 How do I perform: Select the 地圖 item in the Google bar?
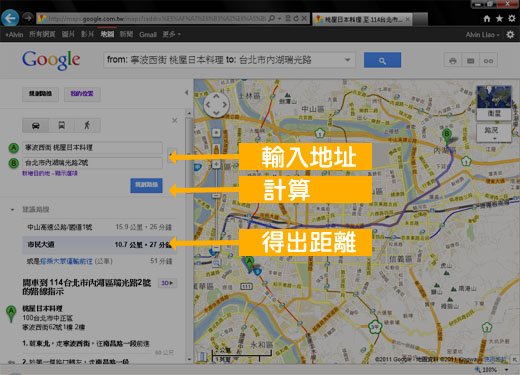[107, 34]
